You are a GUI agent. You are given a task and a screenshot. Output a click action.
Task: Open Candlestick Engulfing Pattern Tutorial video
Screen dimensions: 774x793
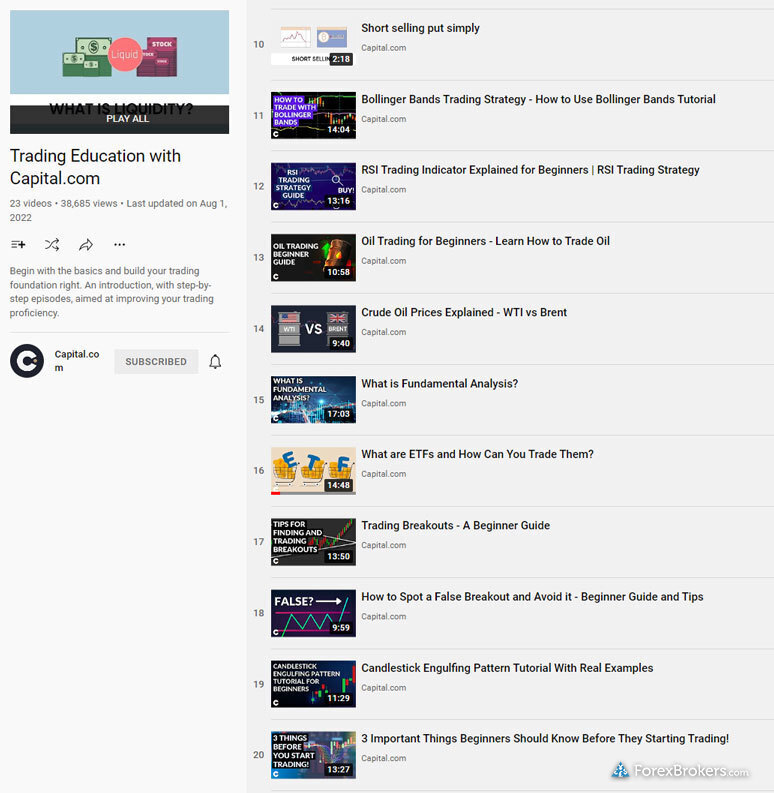[507, 668]
